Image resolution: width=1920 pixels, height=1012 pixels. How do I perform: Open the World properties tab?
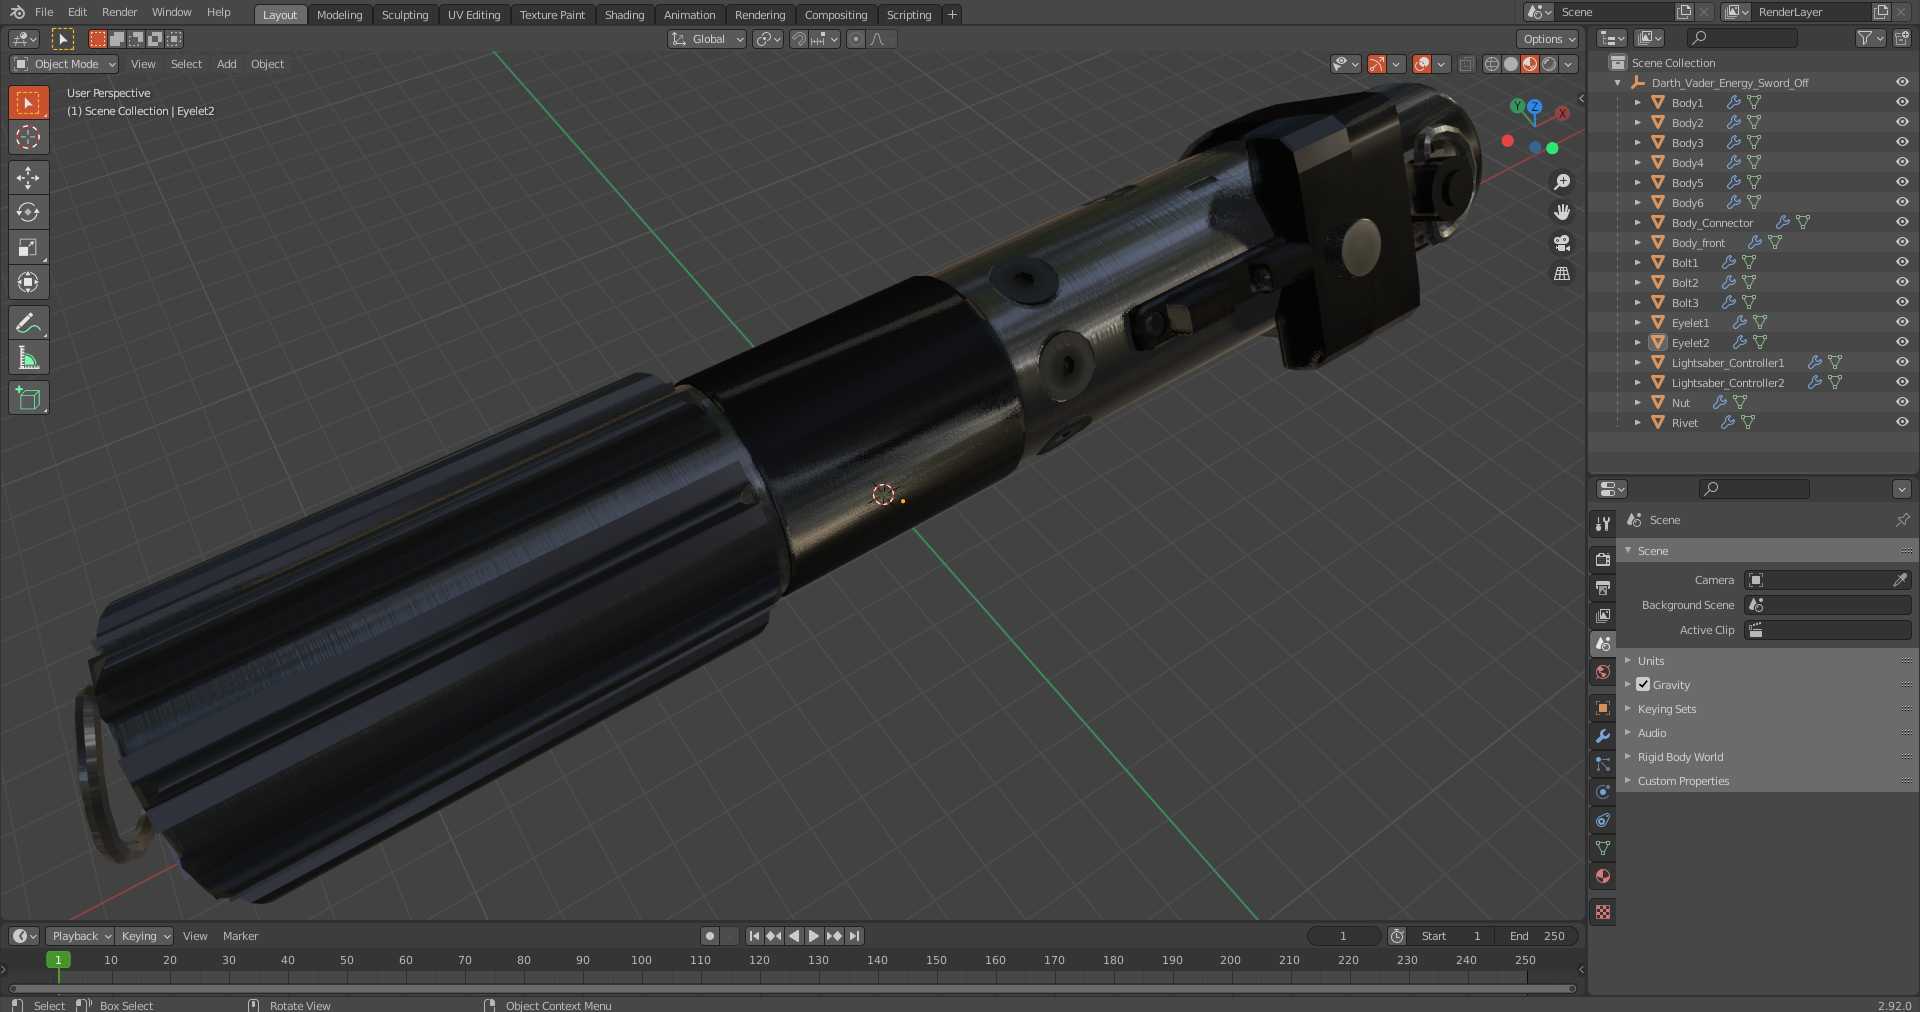(1603, 672)
